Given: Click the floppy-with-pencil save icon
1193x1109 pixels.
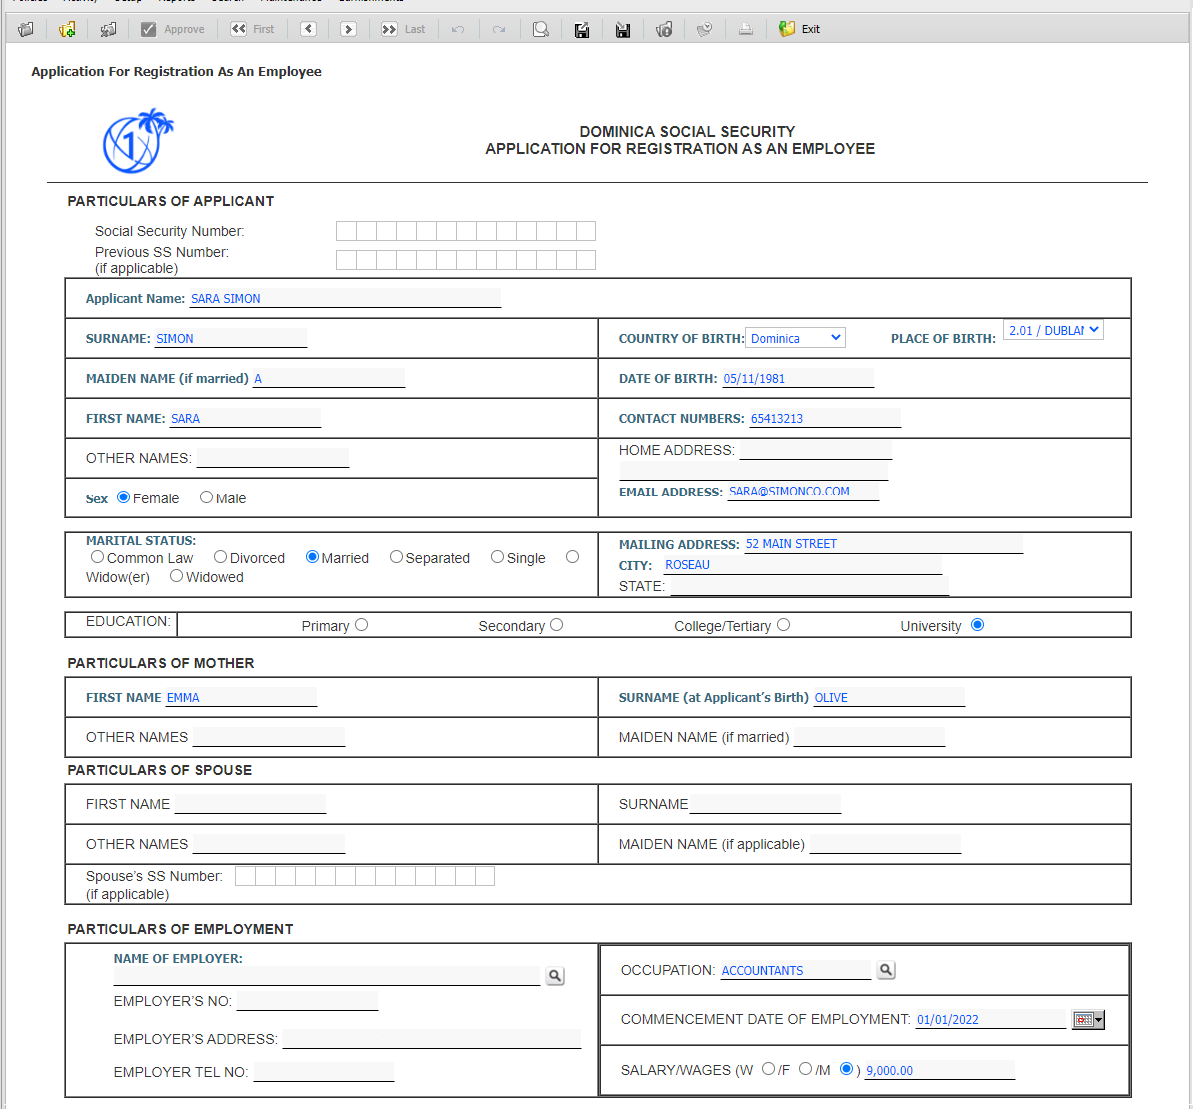Looking at the screenshot, I should pos(582,30).
